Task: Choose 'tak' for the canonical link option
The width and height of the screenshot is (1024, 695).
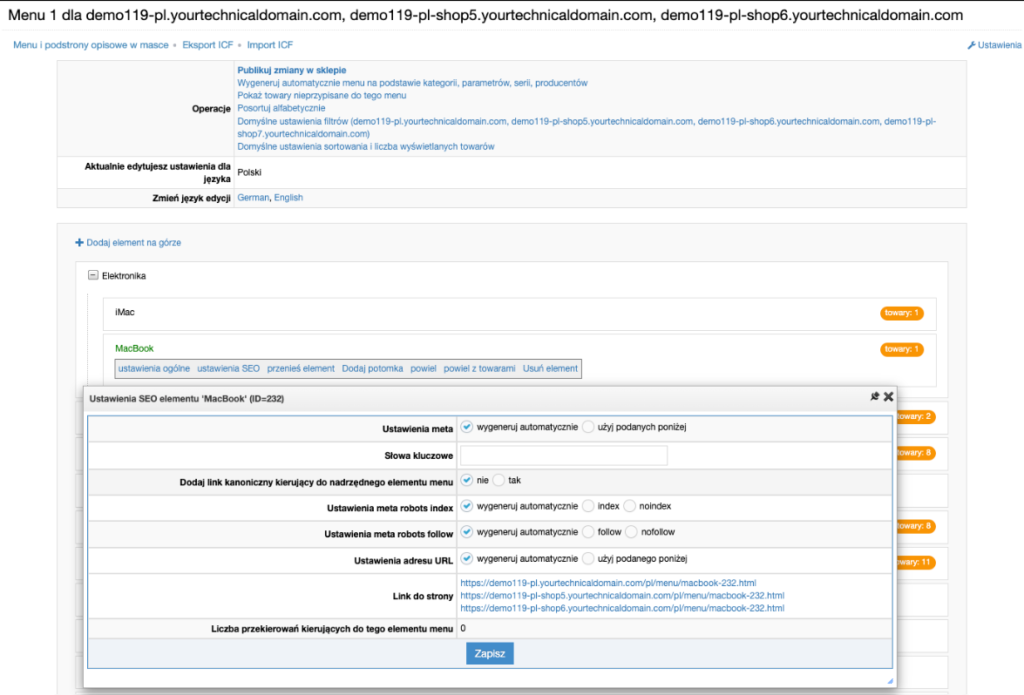Action: [500, 480]
